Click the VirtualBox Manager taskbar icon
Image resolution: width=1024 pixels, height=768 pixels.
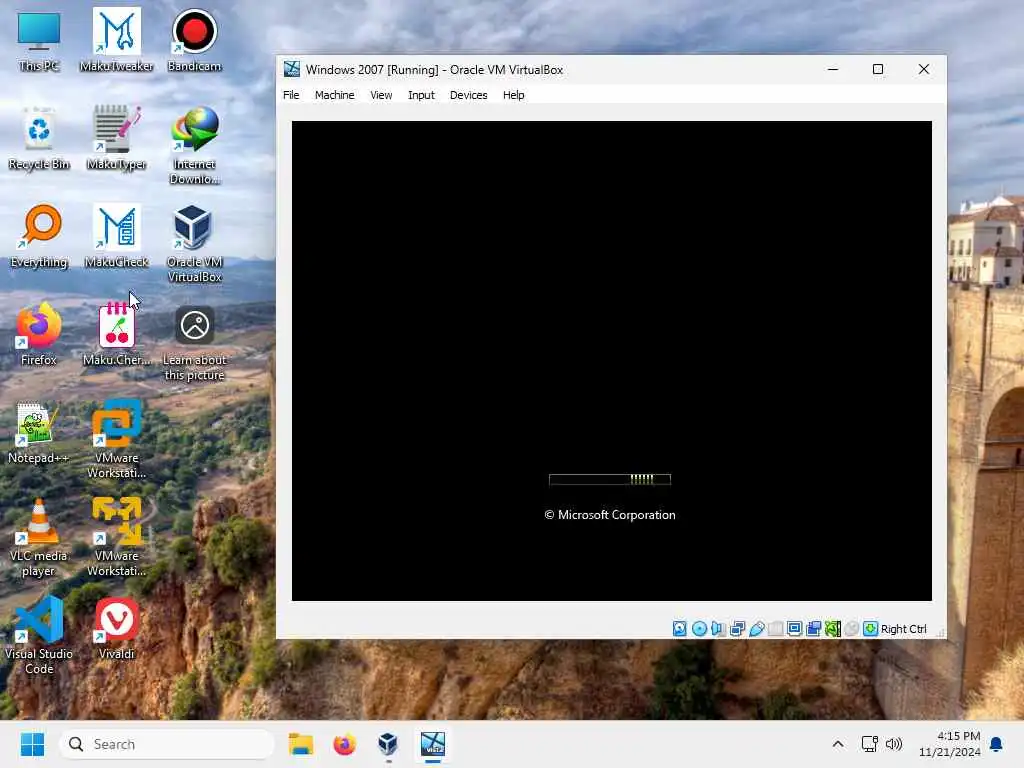coord(388,744)
